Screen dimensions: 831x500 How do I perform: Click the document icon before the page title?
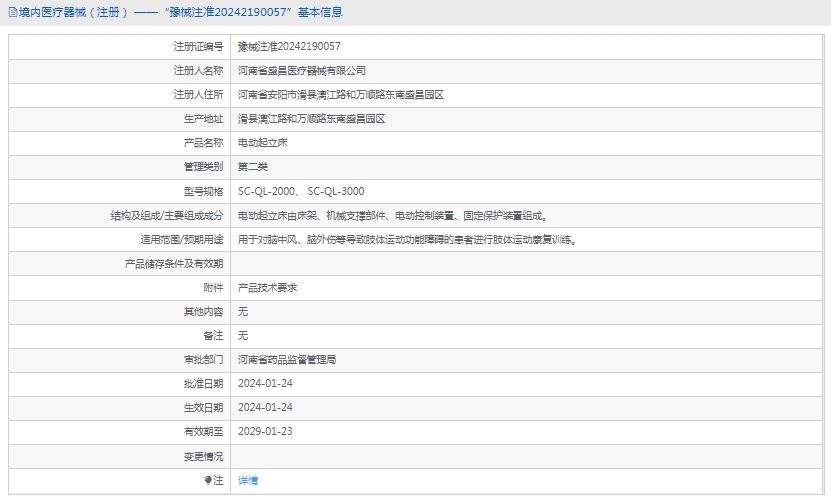[12, 13]
